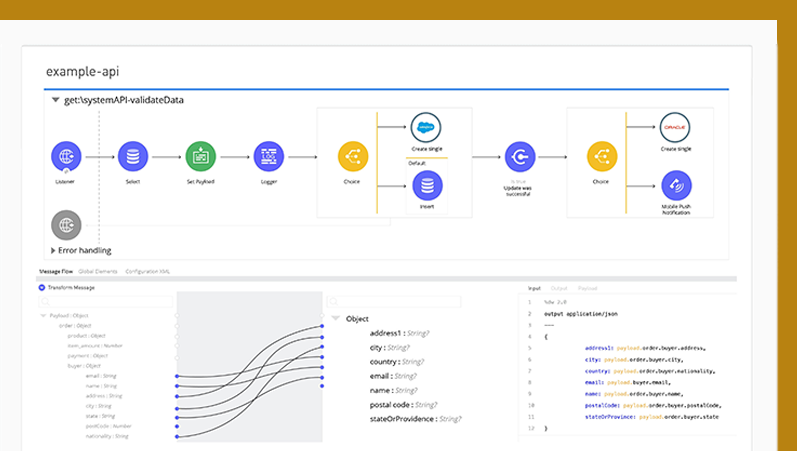Select the Input tab in script editor

[534, 288]
